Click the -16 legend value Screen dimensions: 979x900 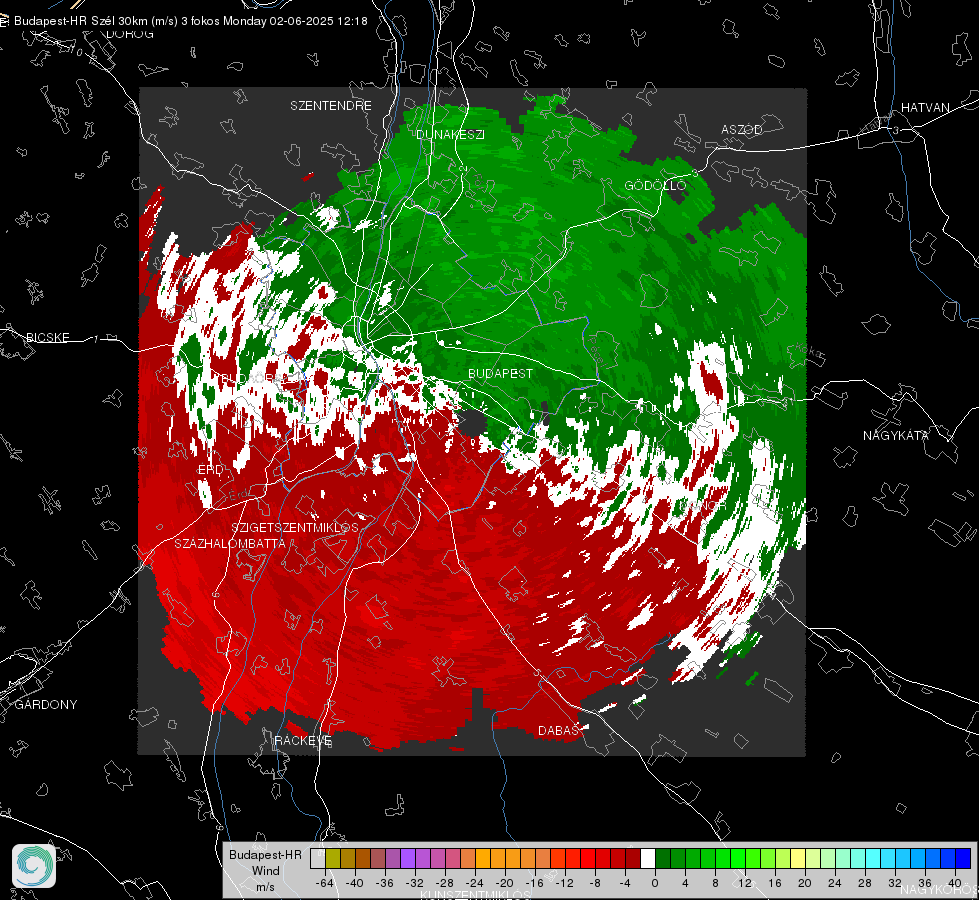(534, 883)
